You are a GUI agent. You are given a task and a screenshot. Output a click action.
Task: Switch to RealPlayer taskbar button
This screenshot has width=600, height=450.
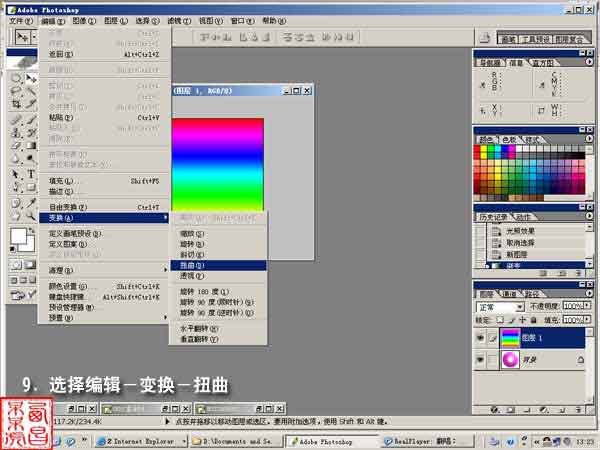point(428,441)
